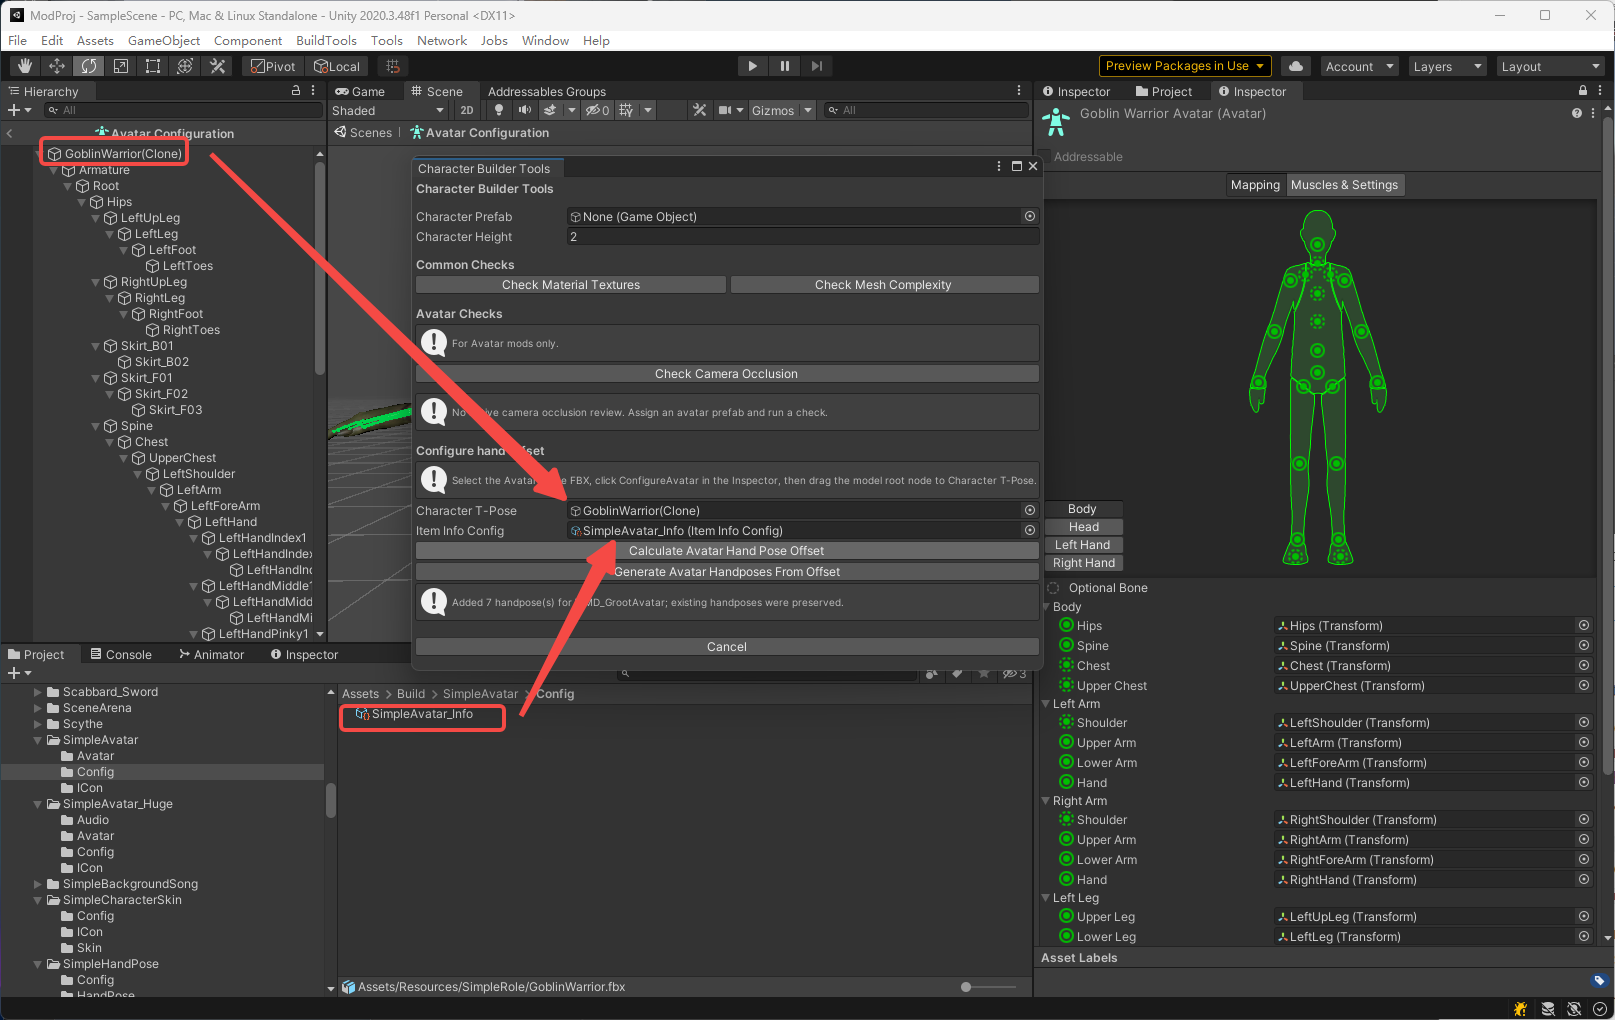Open object picker for Character Prefab
The image size is (1615, 1020).
point(1030,216)
